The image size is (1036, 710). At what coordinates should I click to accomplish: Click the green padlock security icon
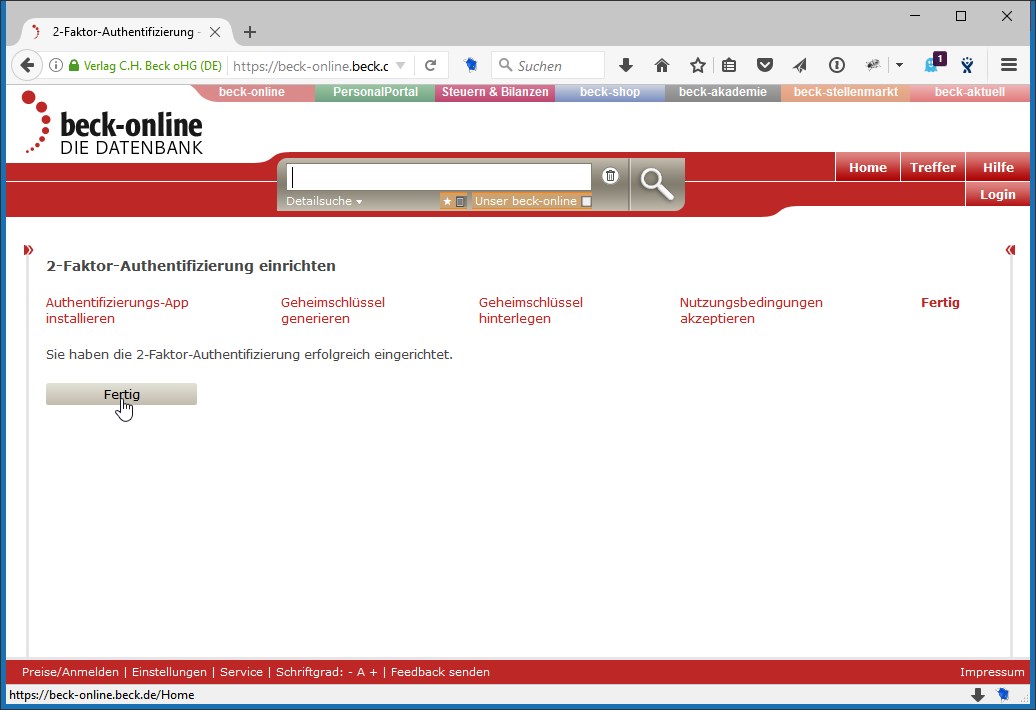pos(74,65)
